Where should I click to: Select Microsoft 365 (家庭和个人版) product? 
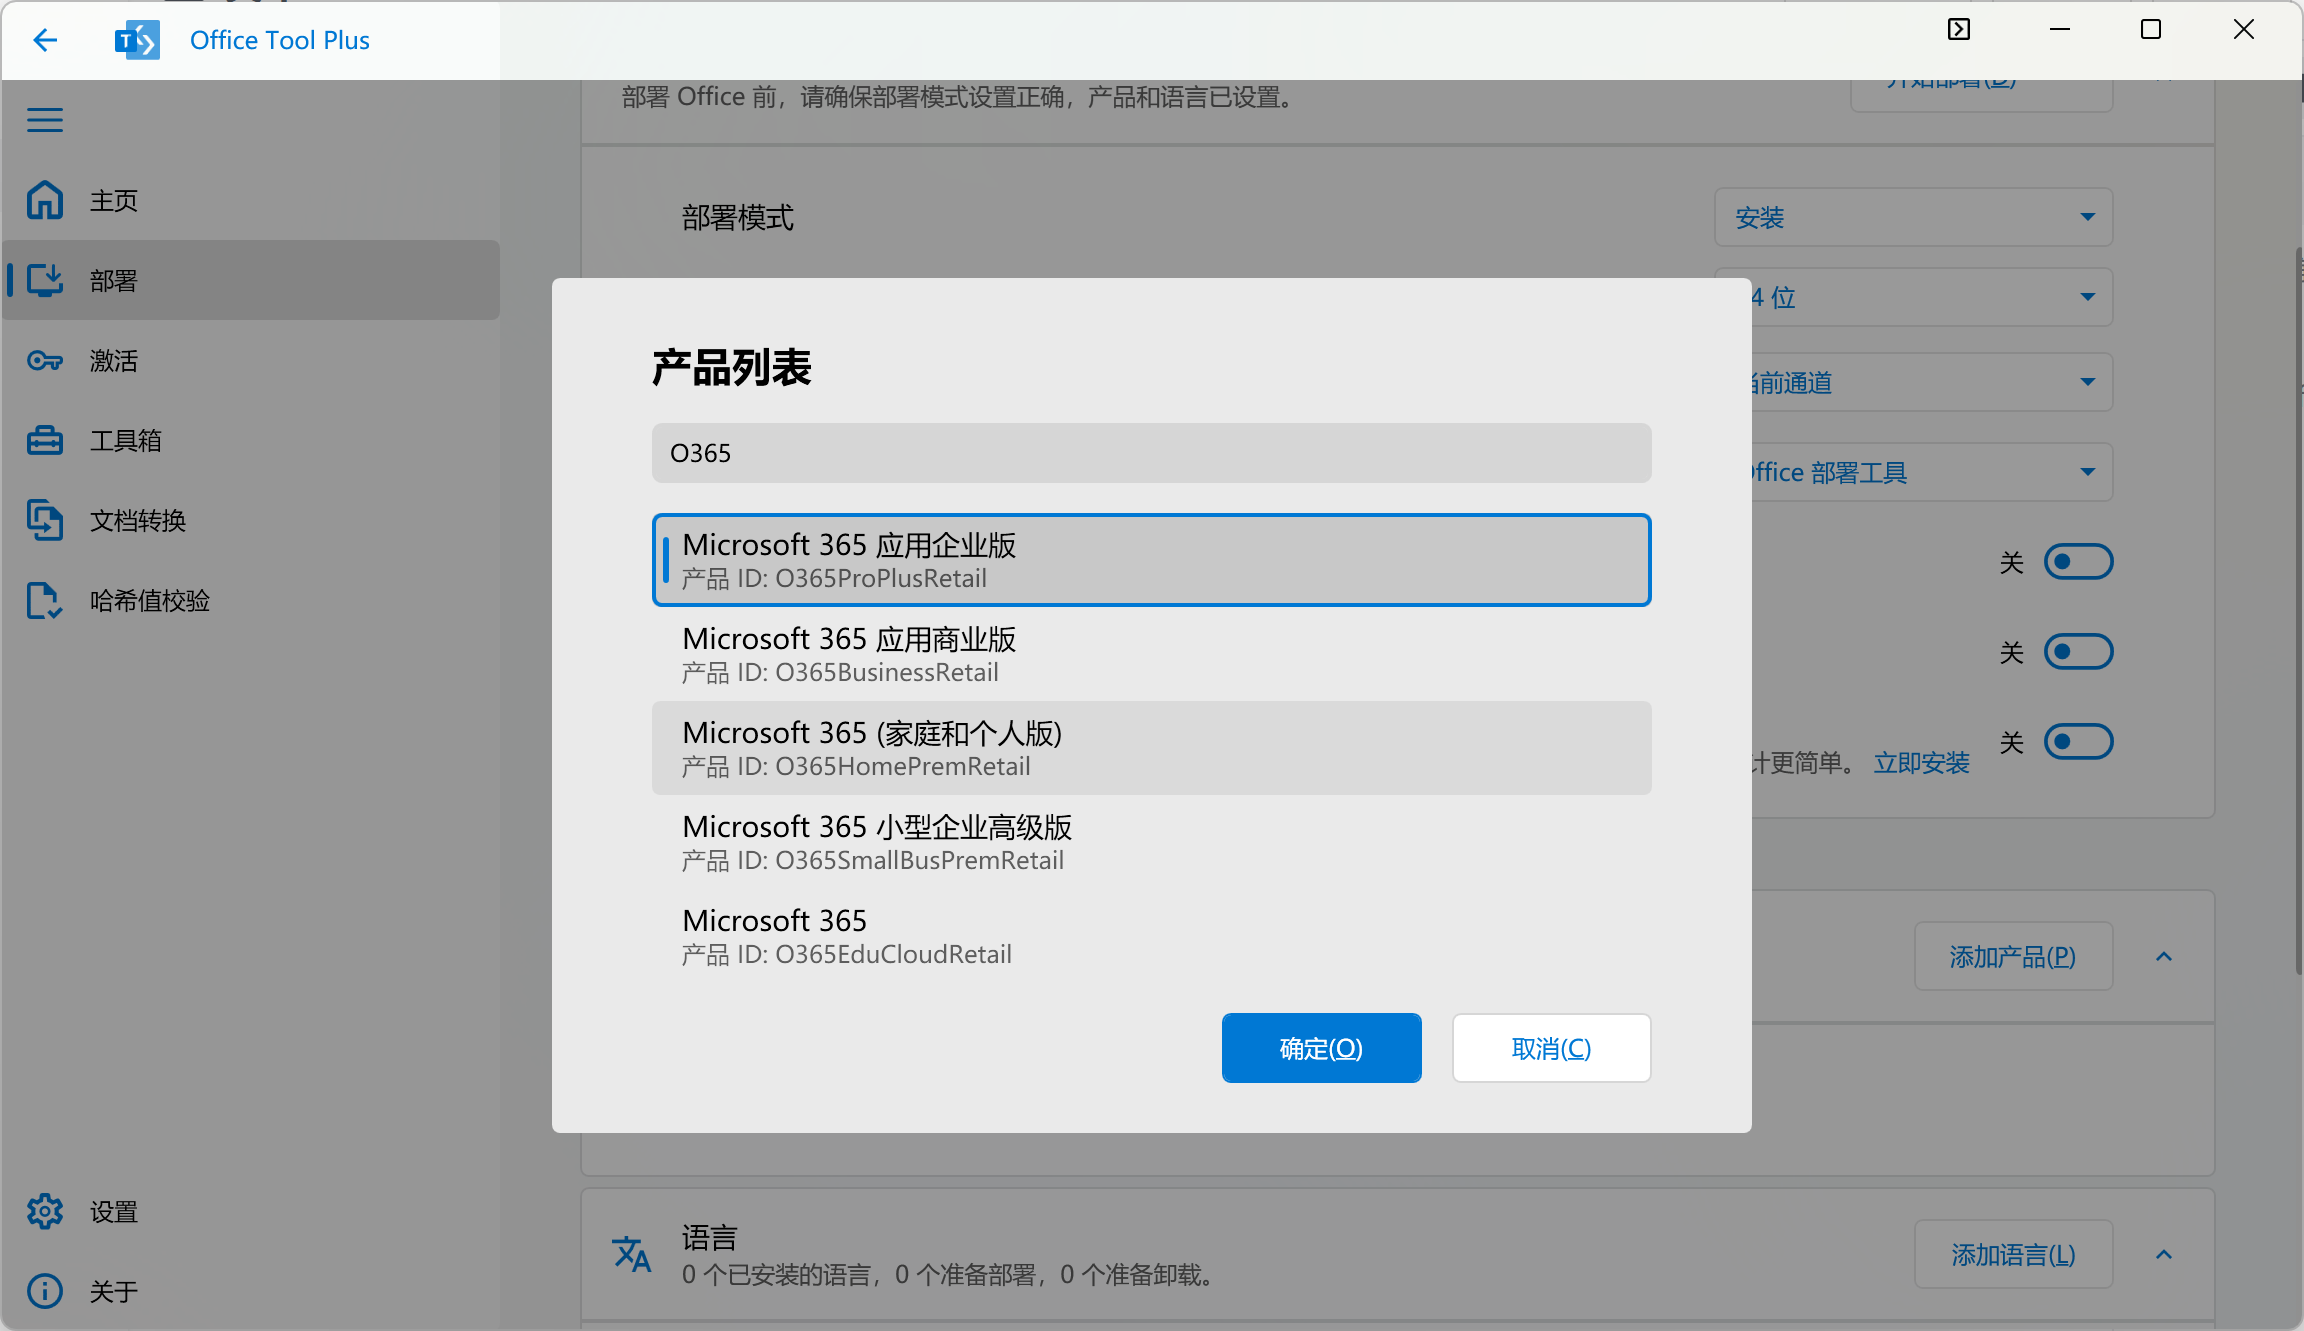point(1151,748)
